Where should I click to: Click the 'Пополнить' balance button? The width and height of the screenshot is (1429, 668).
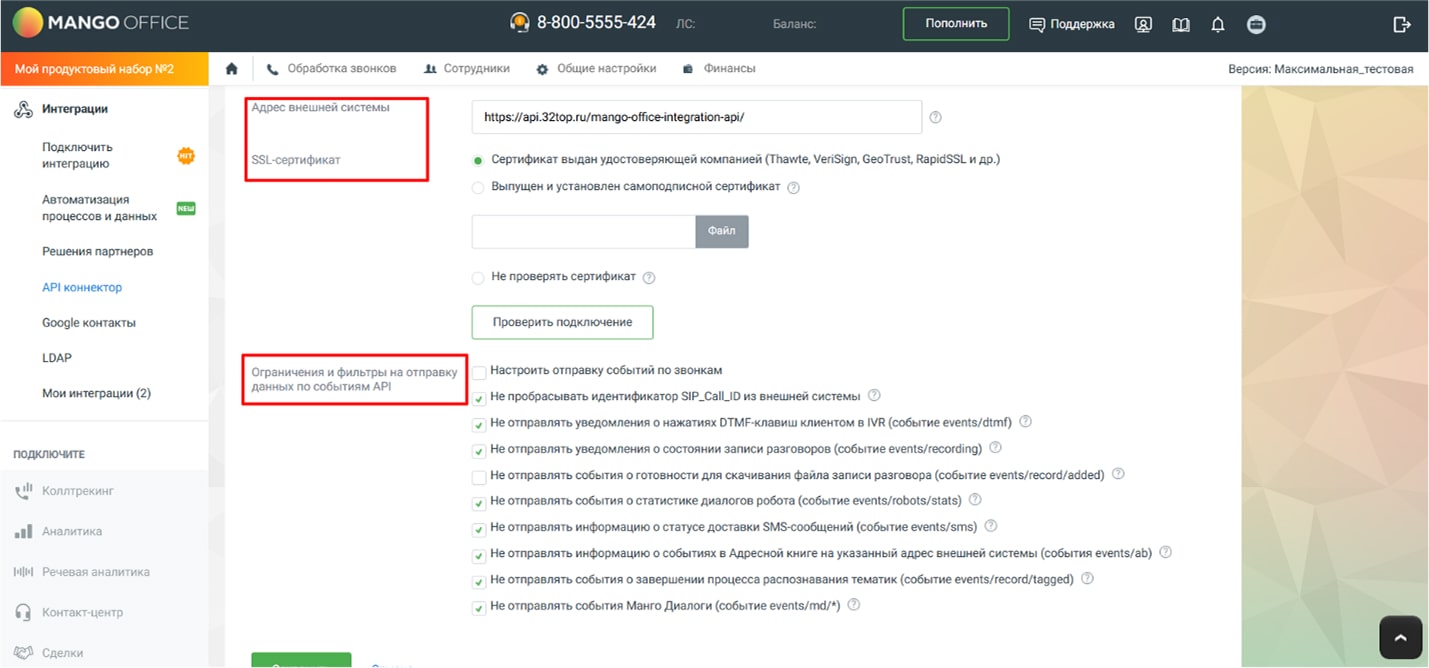(x=955, y=24)
